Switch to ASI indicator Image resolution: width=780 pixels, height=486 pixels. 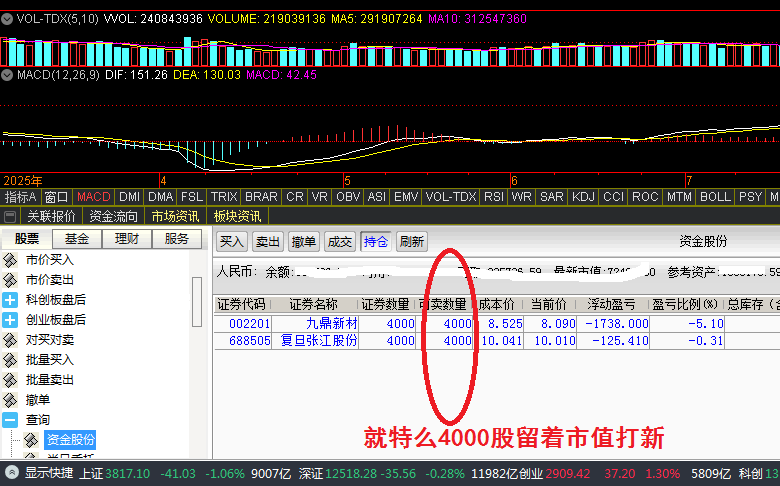click(x=377, y=197)
